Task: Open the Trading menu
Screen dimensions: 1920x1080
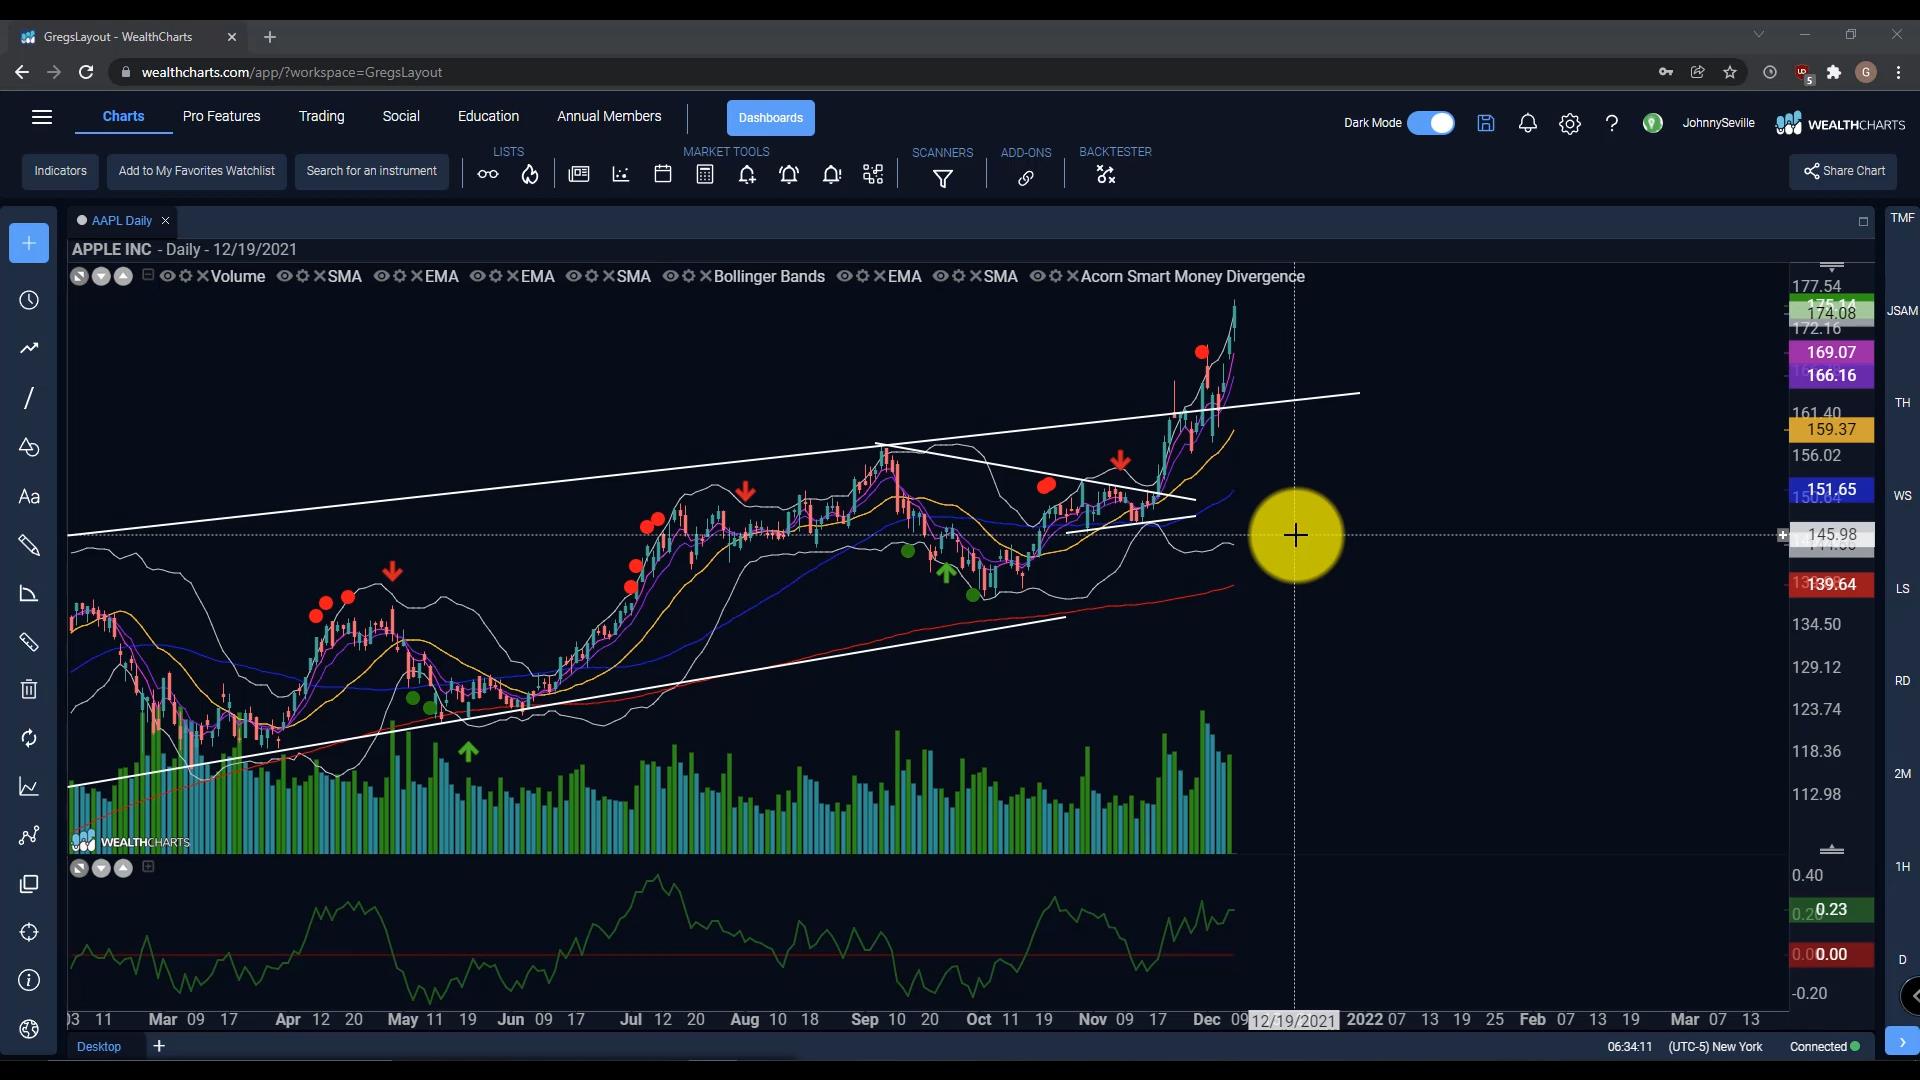Action: (x=321, y=116)
